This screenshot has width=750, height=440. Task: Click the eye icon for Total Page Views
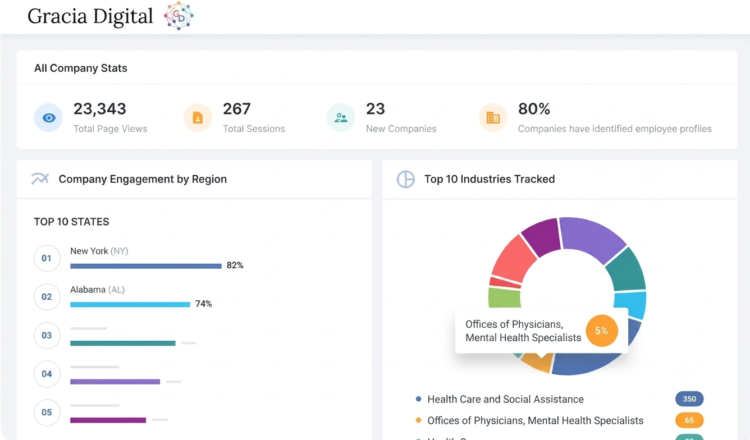48,118
